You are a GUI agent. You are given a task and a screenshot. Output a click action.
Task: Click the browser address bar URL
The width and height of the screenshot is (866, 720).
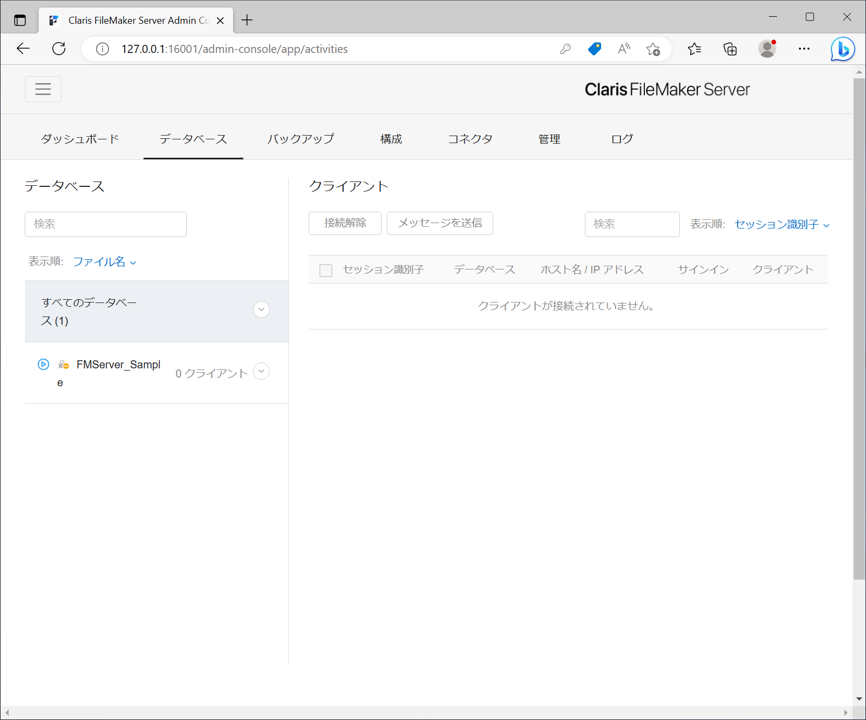pyautogui.click(x=235, y=49)
